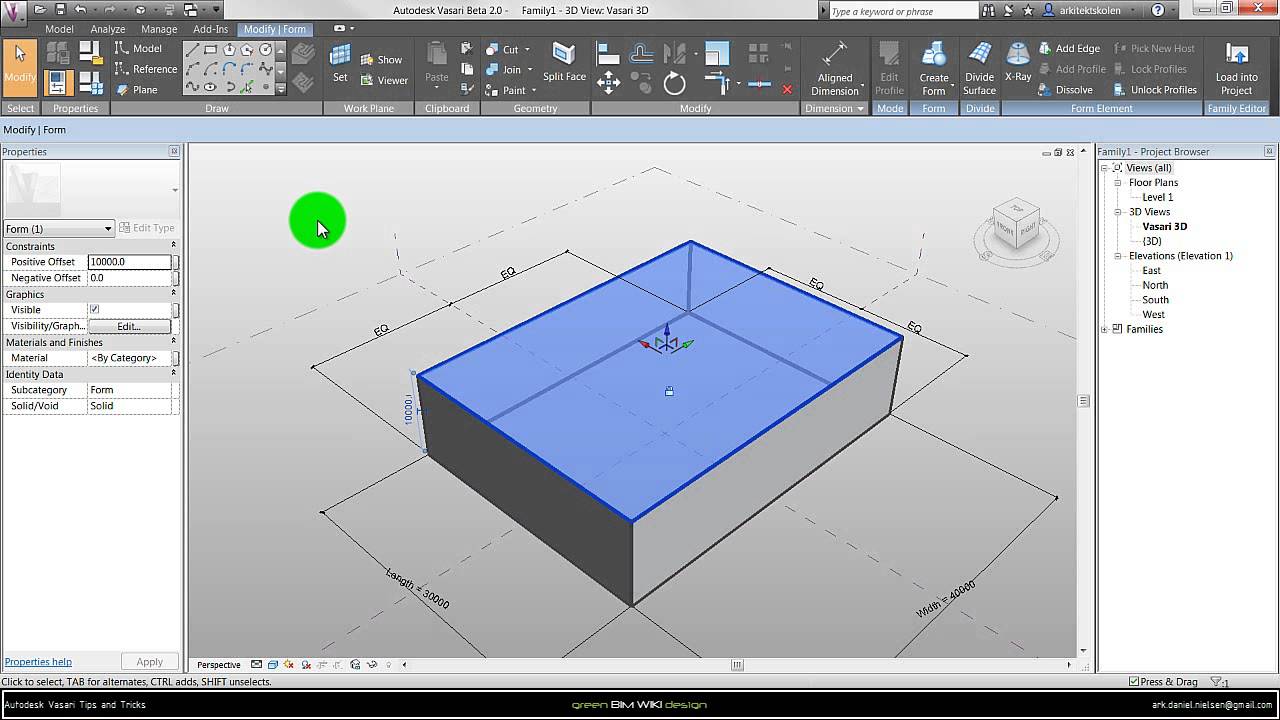Collapse the Views (all) tree node

(1105, 168)
